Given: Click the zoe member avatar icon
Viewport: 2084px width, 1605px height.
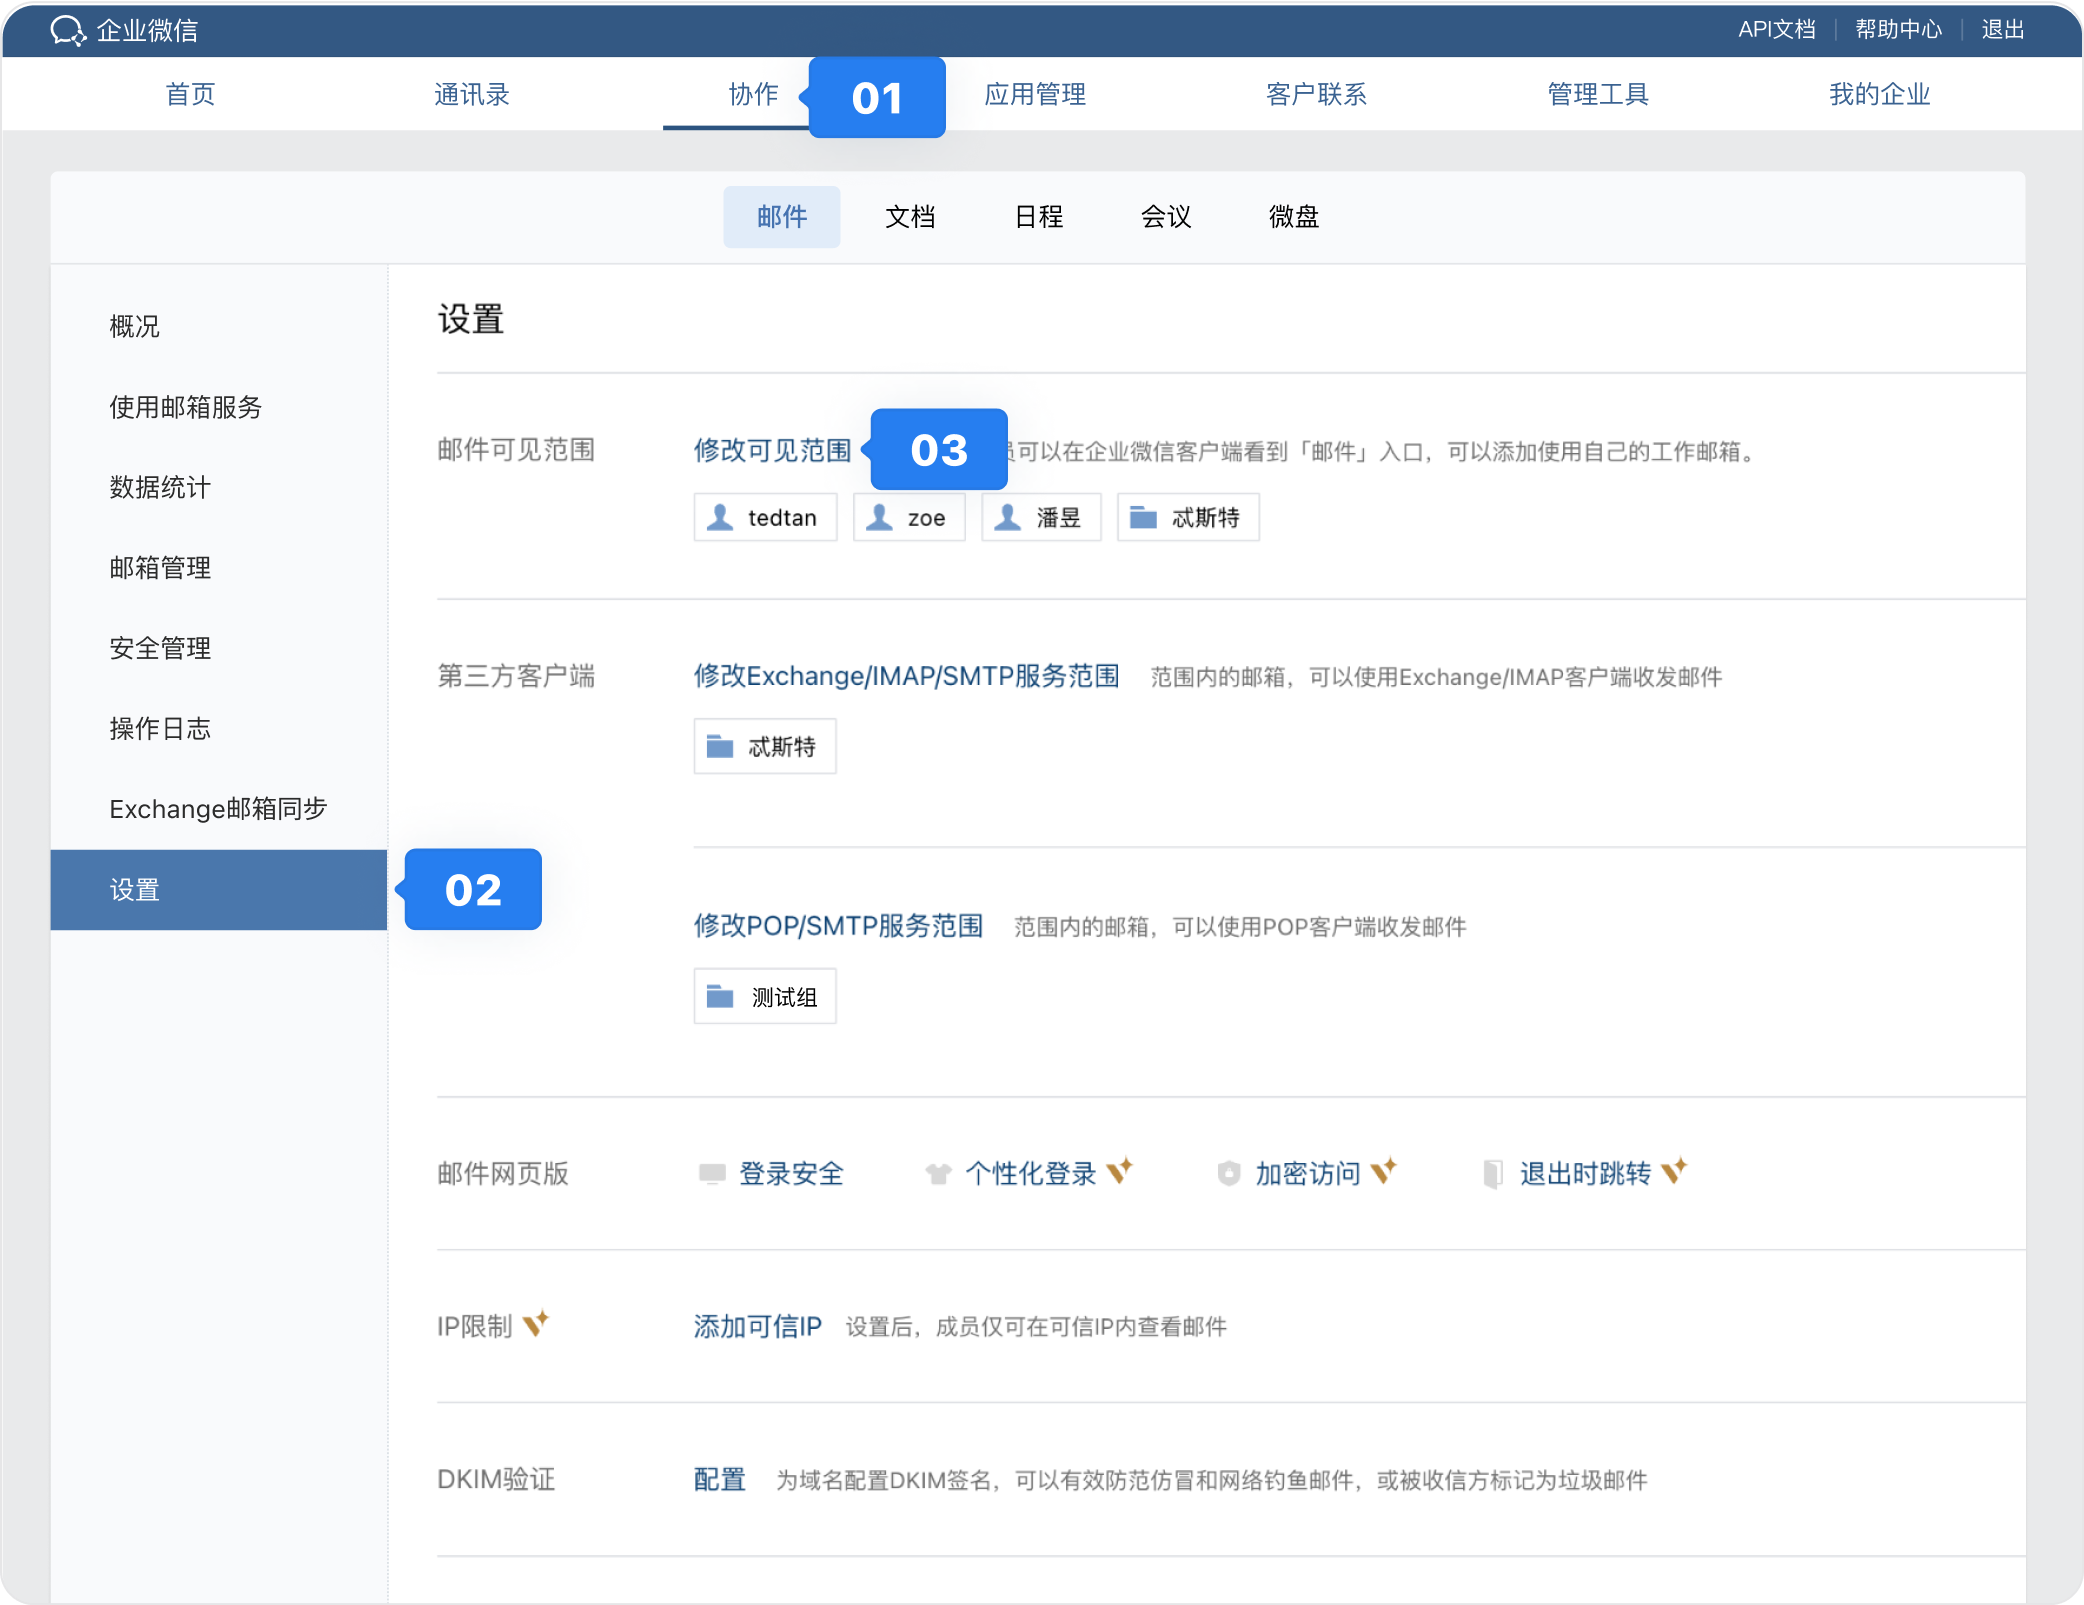Looking at the screenshot, I should pos(880,517).
